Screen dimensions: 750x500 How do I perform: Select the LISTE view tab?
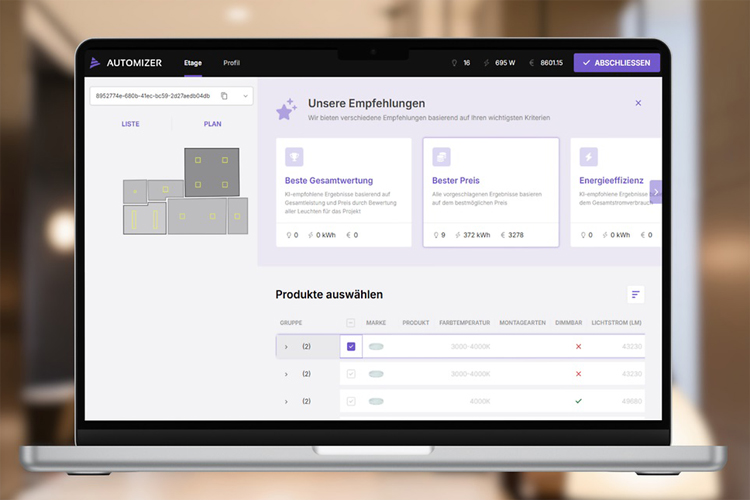click(130, 124)
